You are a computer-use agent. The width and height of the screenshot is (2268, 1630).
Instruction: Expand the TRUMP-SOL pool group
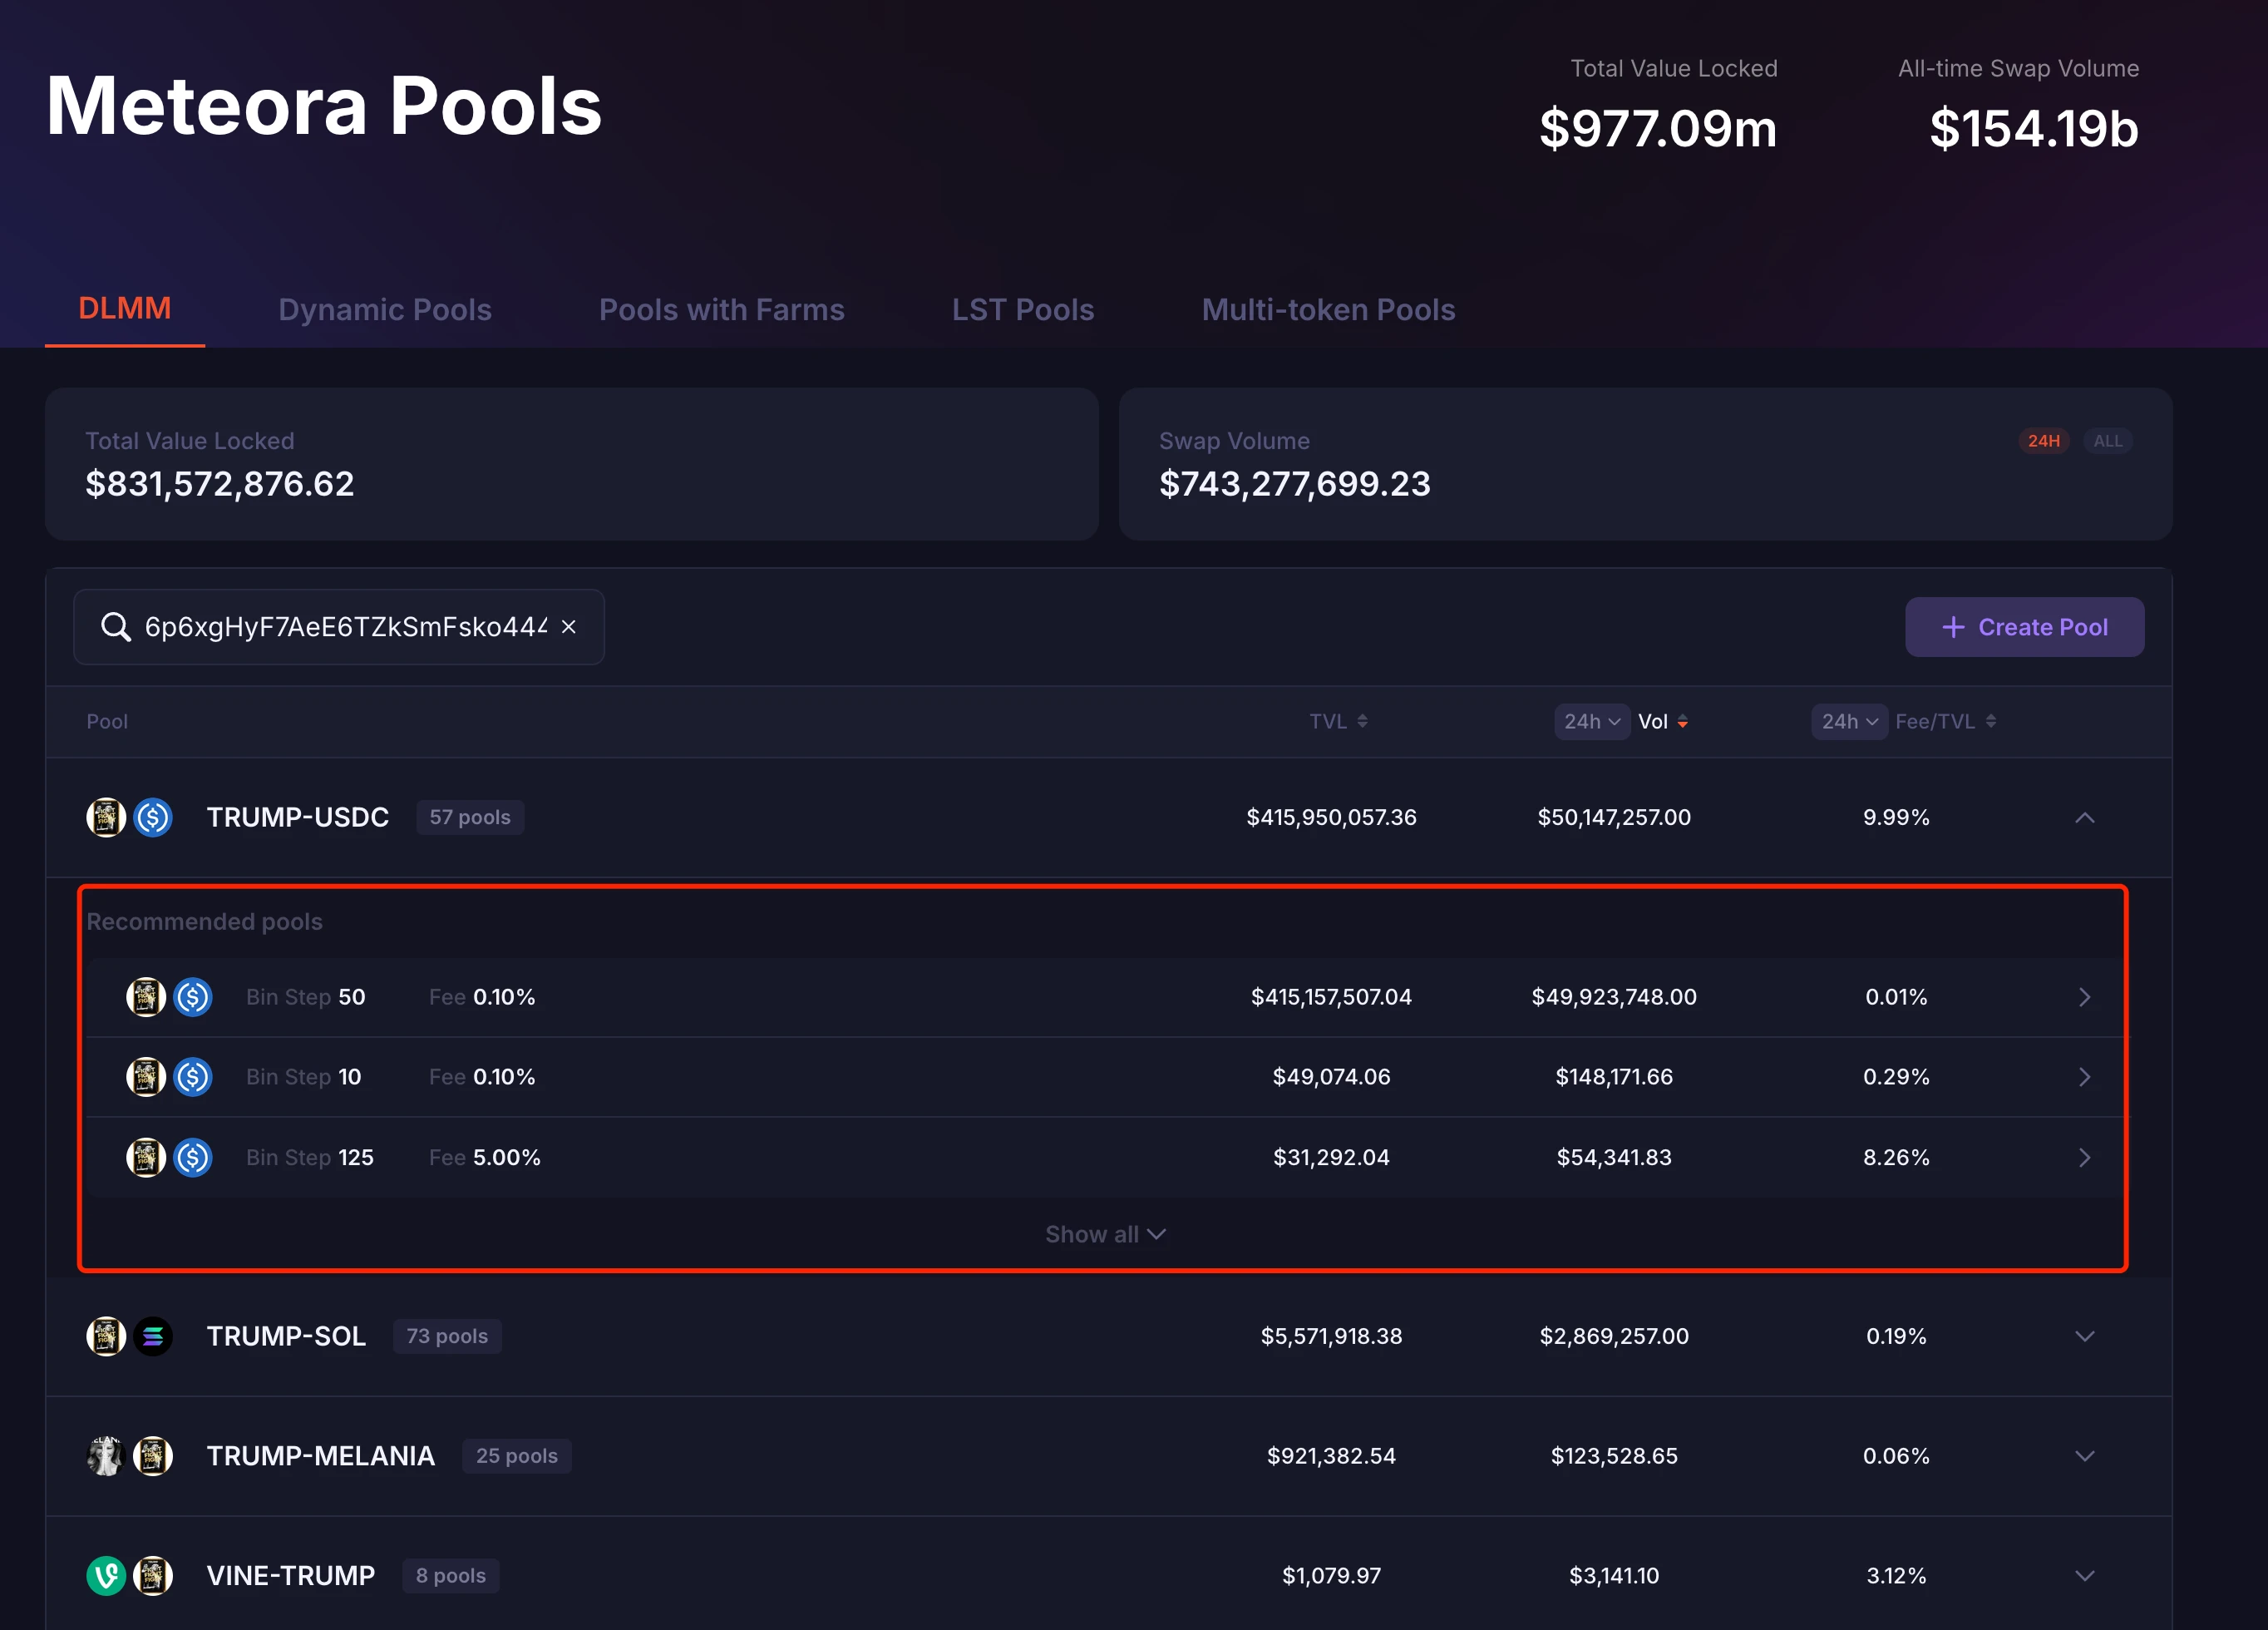(x=2085, y=1336)
